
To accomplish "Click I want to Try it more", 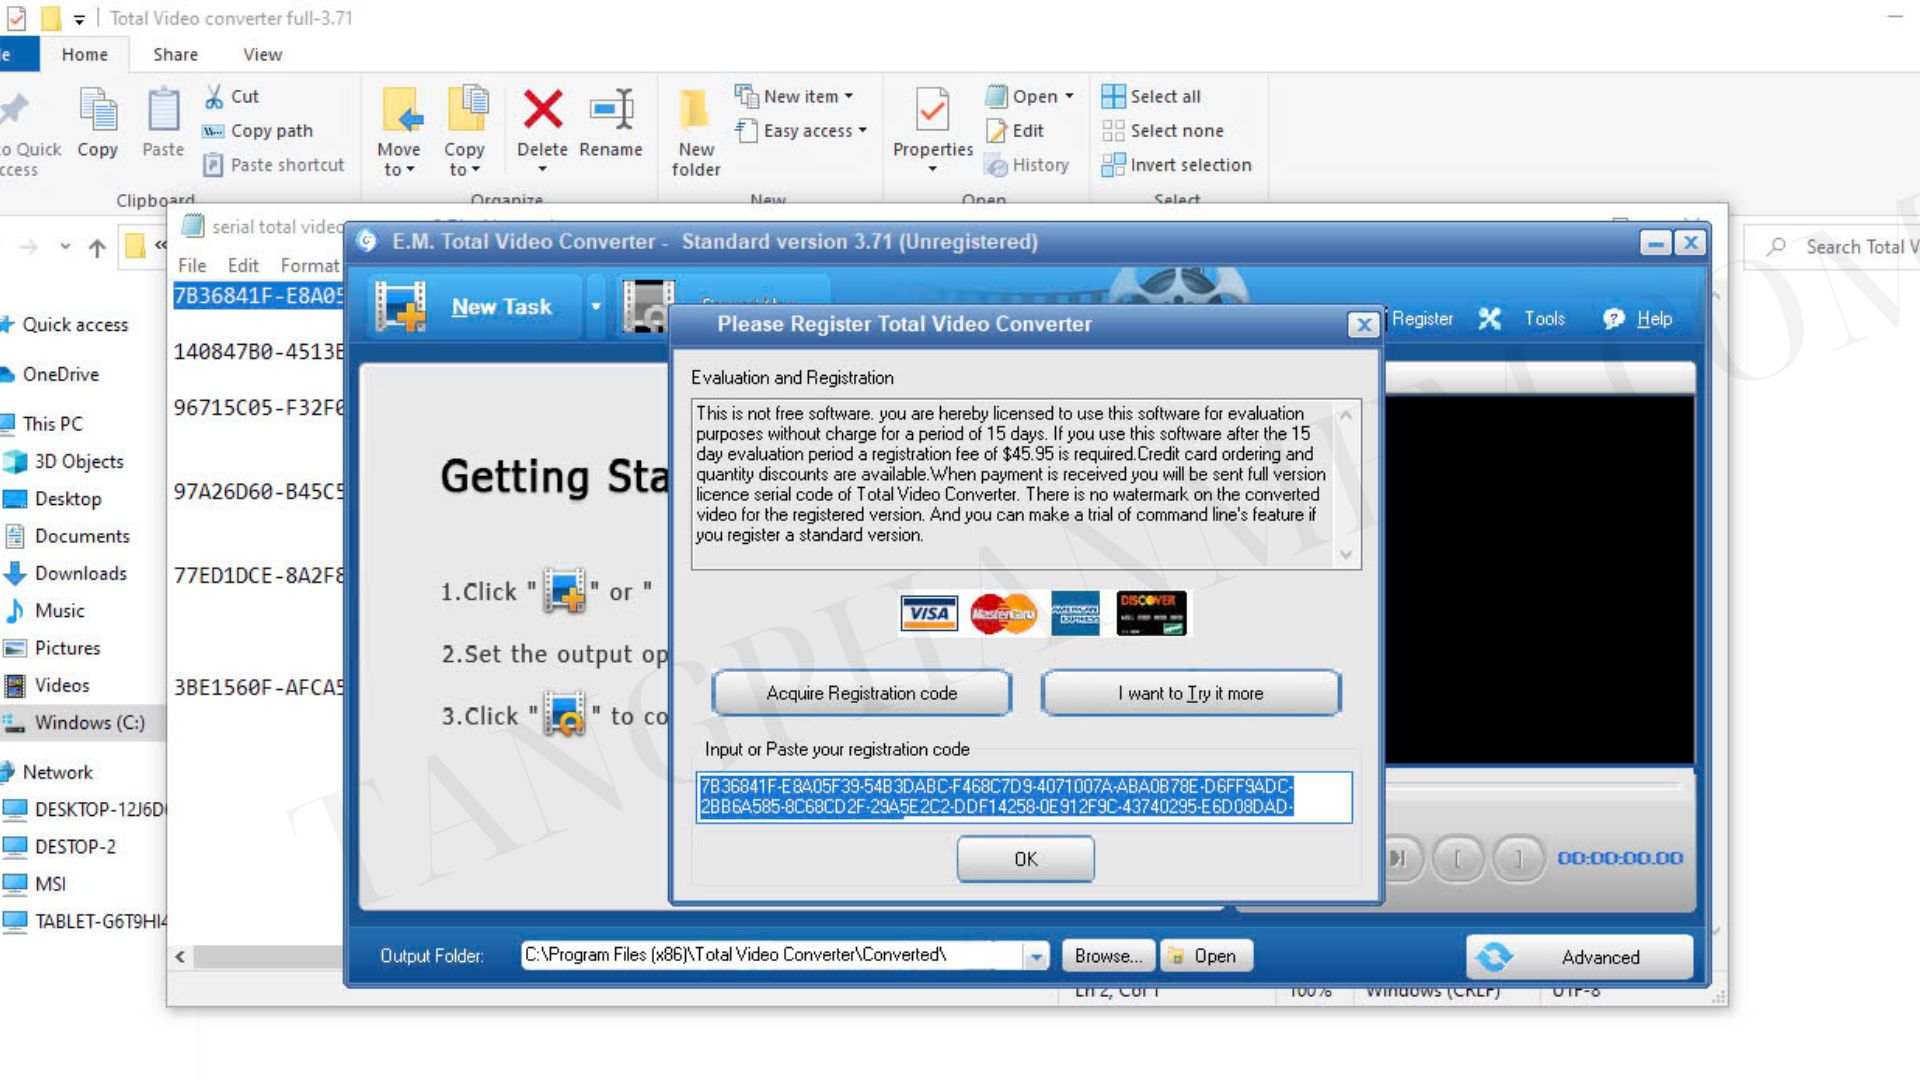I will (x=1190, y=693).
